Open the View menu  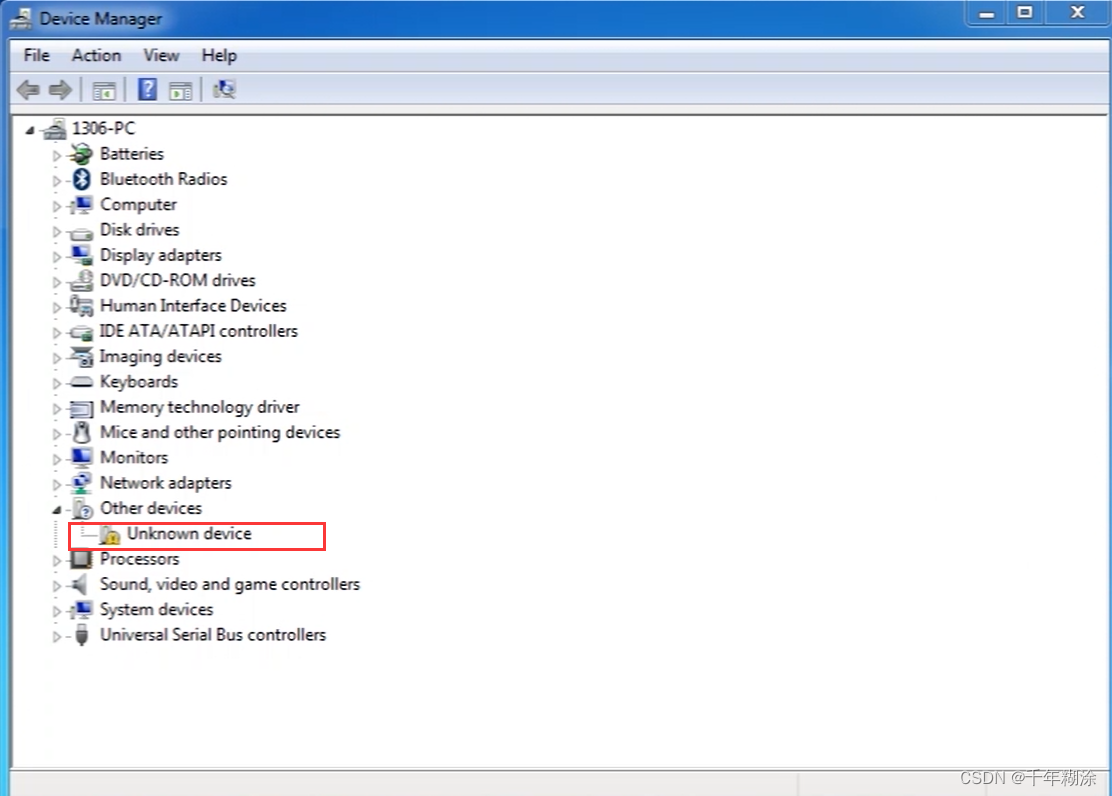161,55
